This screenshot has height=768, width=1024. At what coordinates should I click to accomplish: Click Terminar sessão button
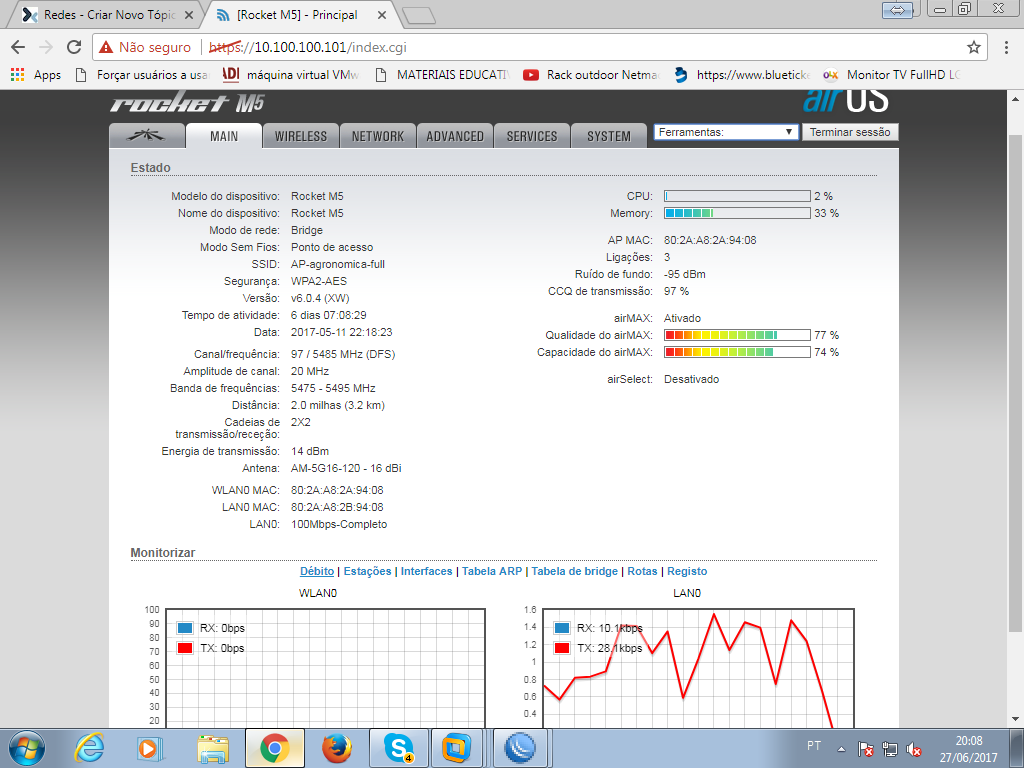850,132
